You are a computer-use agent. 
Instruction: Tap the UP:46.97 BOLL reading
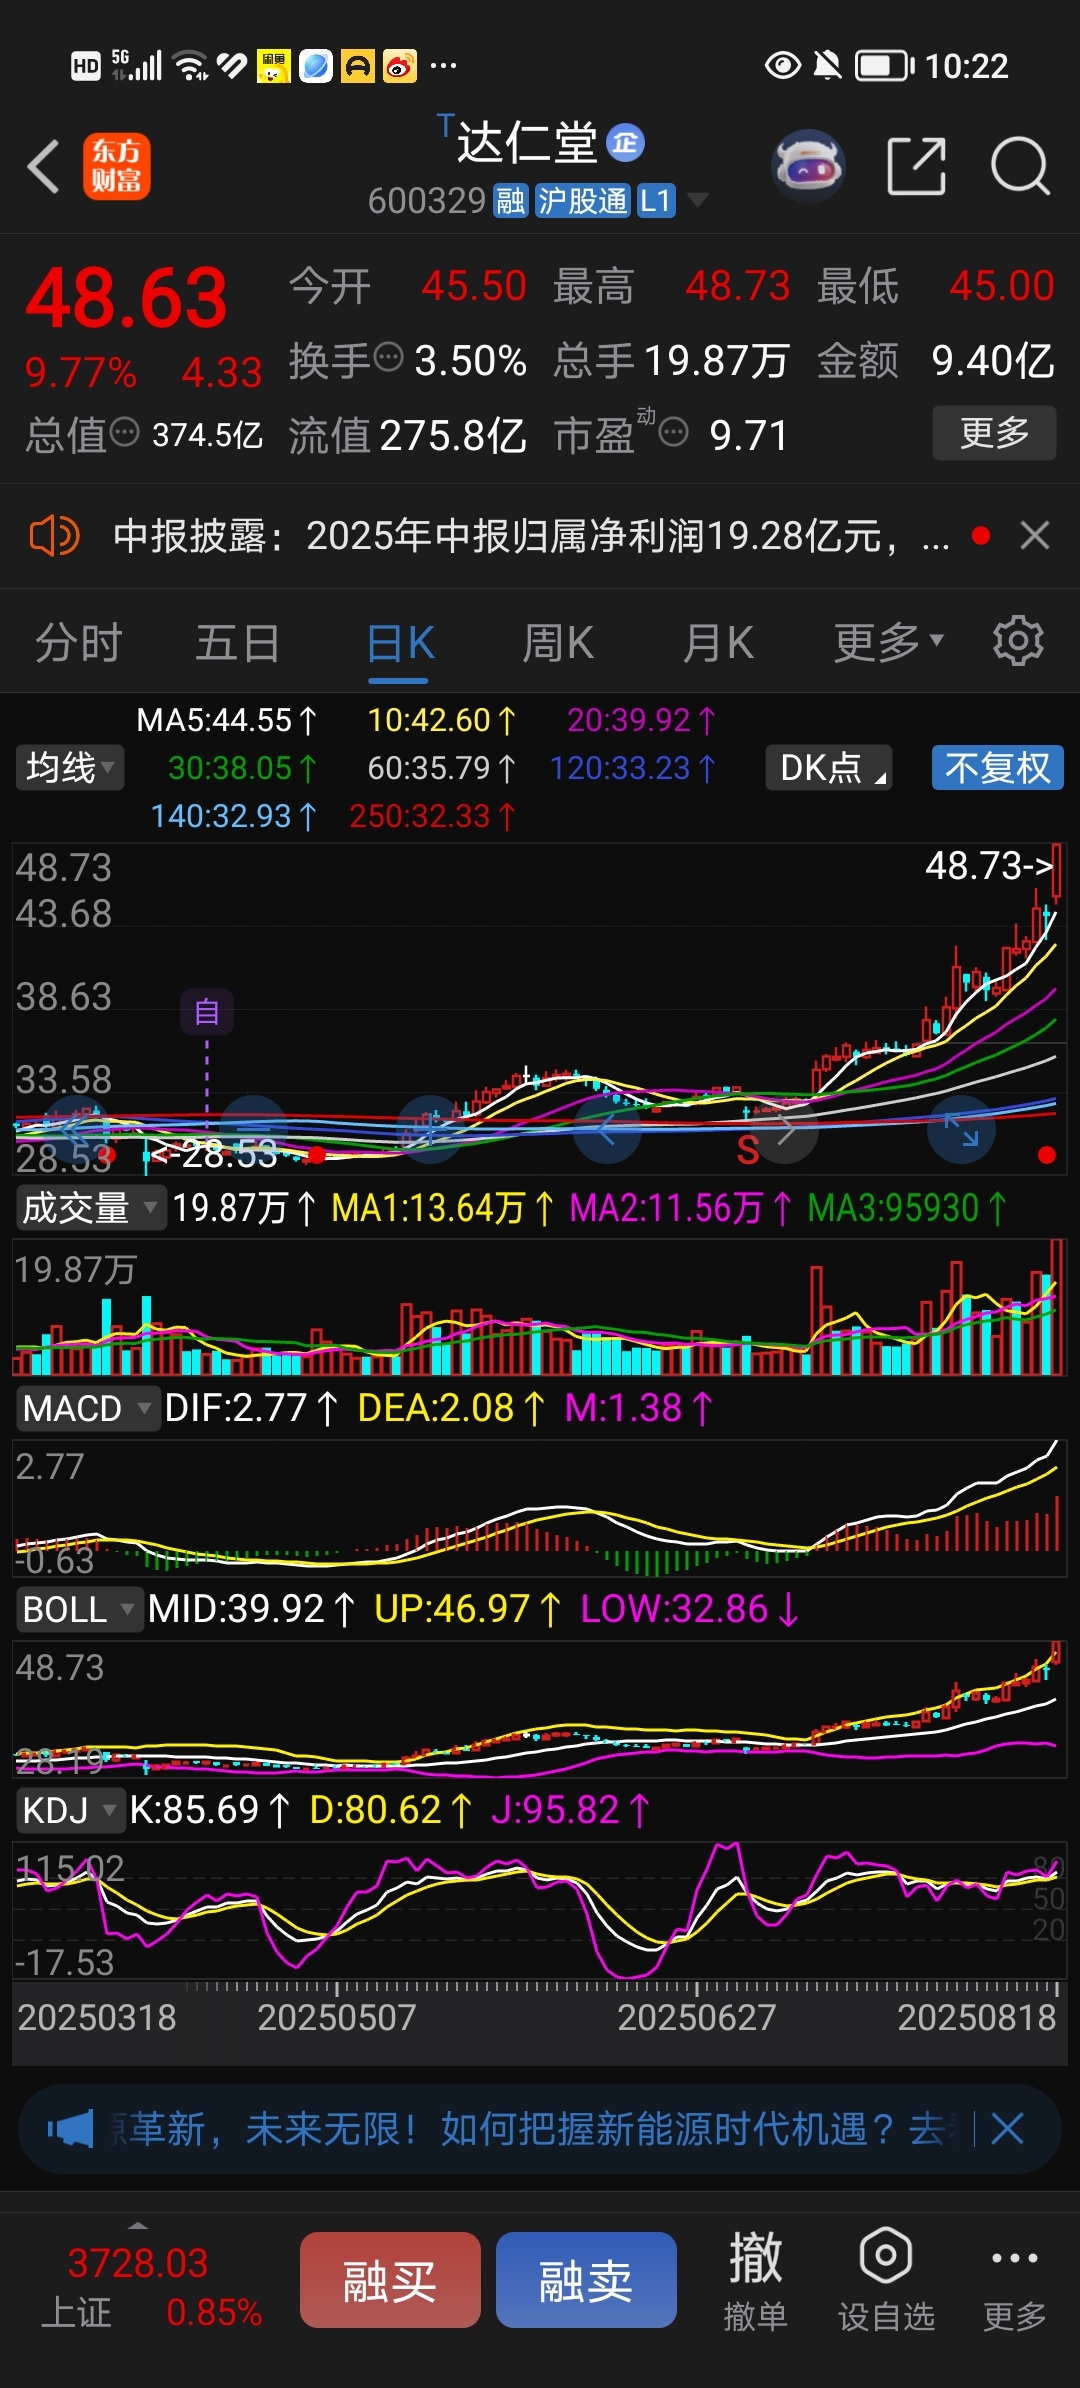point(467,1609)
